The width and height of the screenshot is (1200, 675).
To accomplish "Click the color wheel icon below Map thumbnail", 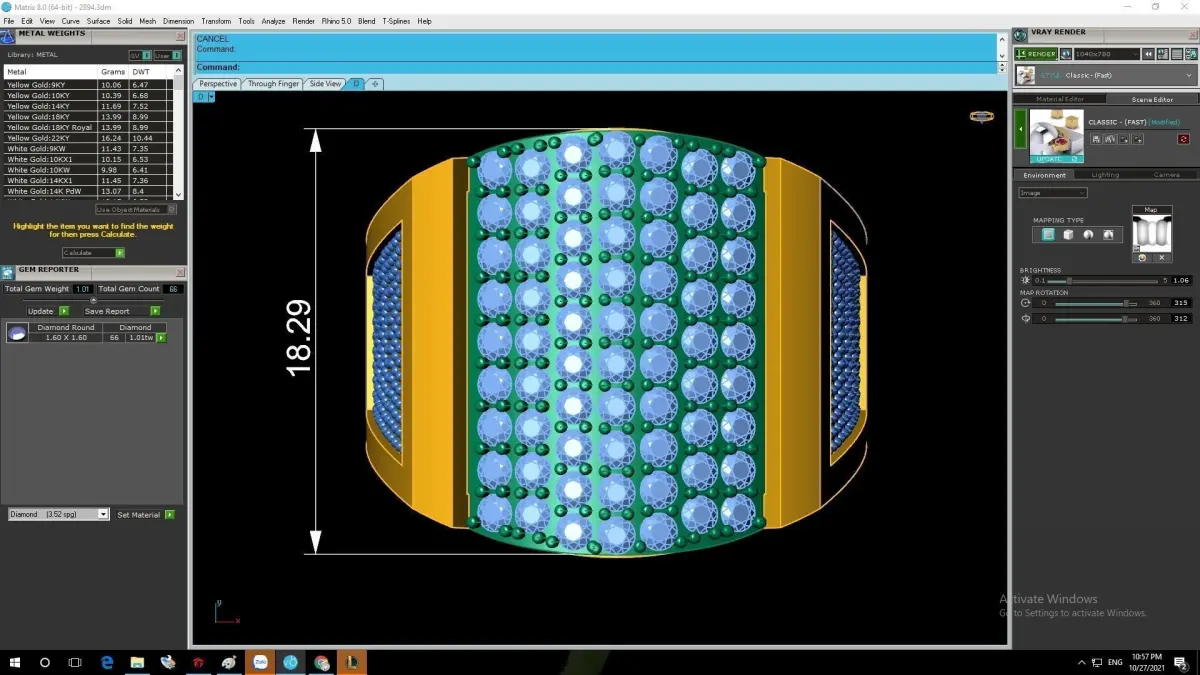I will [1142, 258].
